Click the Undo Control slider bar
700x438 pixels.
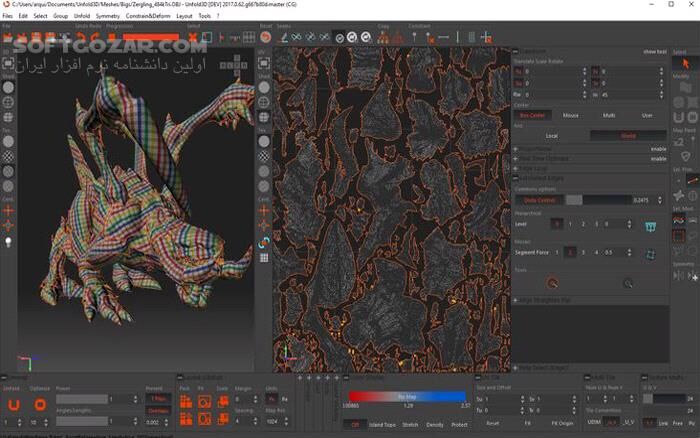pyautogui.click(x=600, y=200)
